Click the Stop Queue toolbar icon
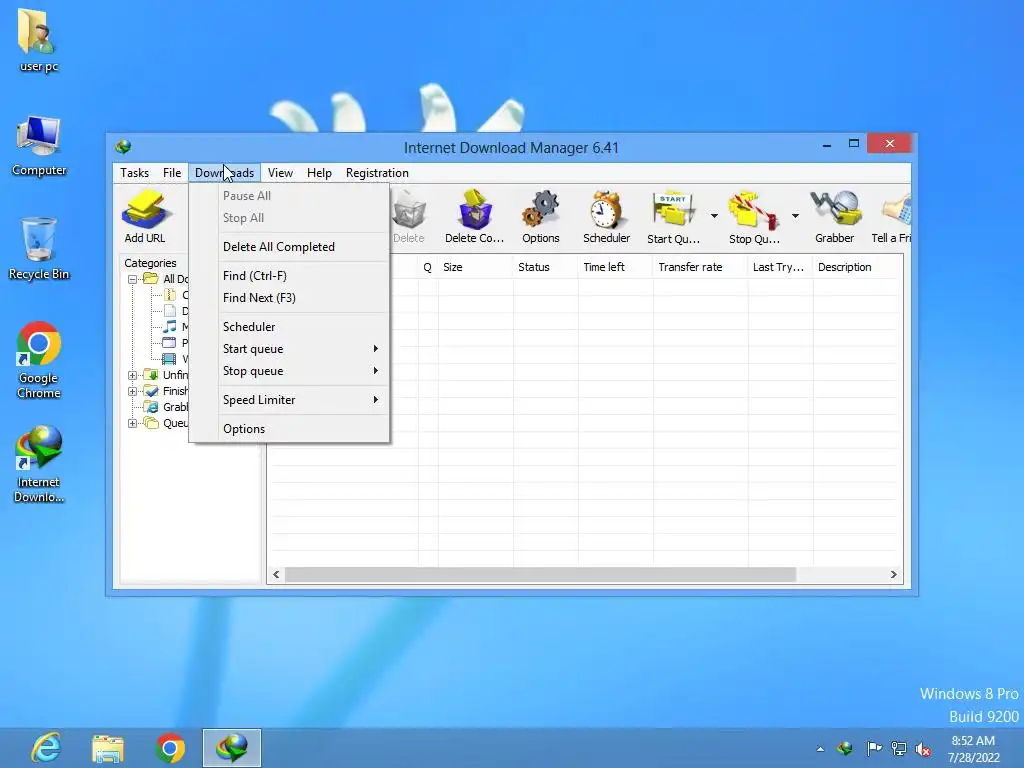The height and width of the screenshot is (768, 1024). point(754,216)
